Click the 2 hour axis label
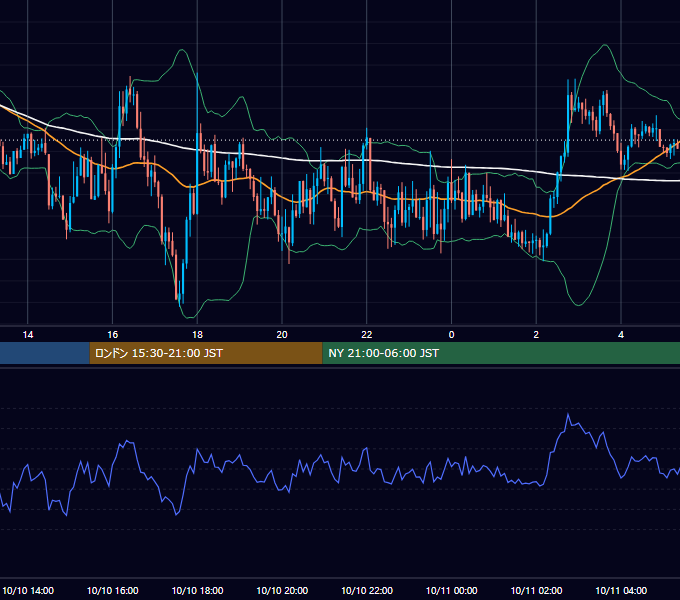Image resolution: width=680 pixels, height=600 pixels. pyautogui.click(x=536, y=335)
